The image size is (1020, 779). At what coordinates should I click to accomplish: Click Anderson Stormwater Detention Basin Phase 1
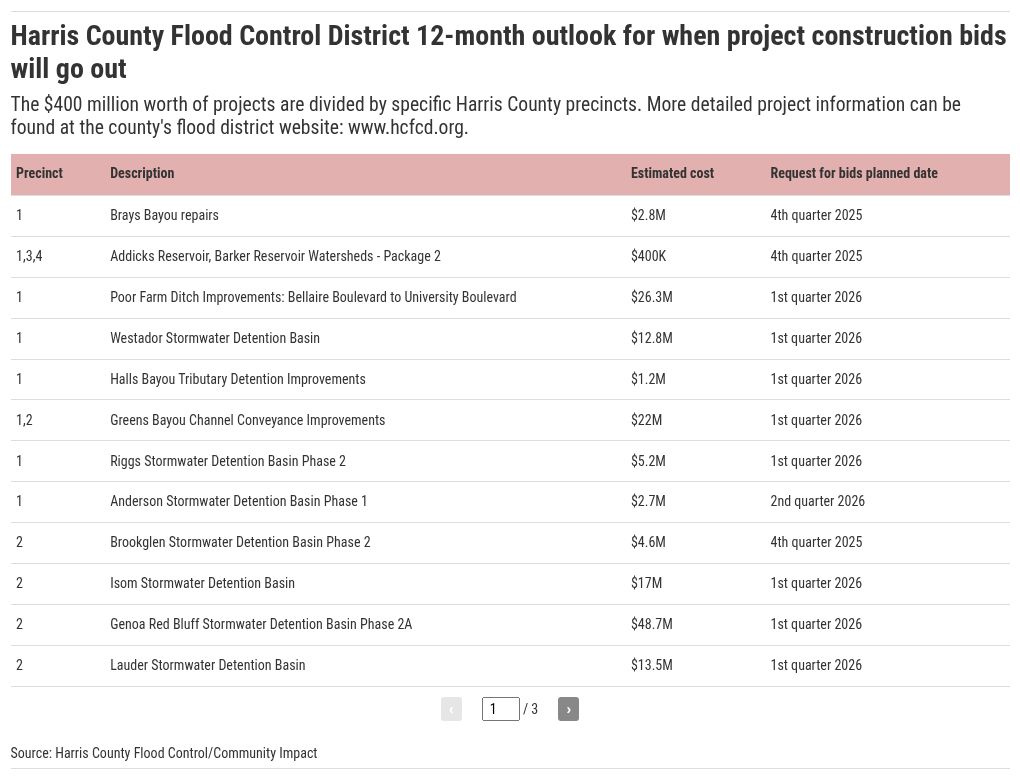click(x=238, y=501)
